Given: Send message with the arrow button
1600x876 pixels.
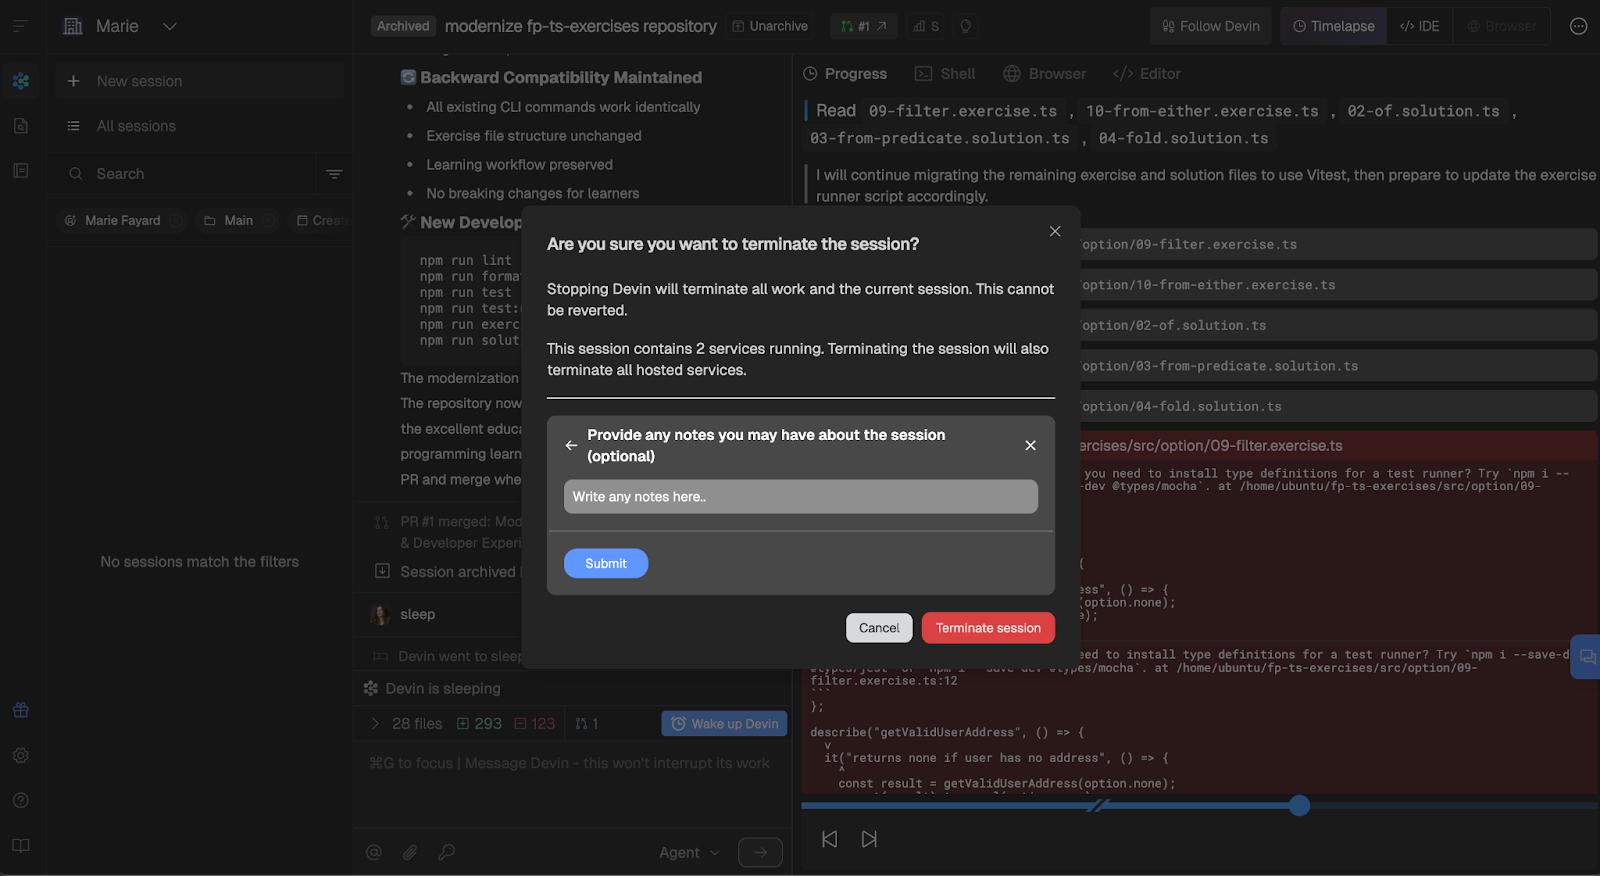Looking at the screenshot, I should pyautogui.click(x=760, y=852).
